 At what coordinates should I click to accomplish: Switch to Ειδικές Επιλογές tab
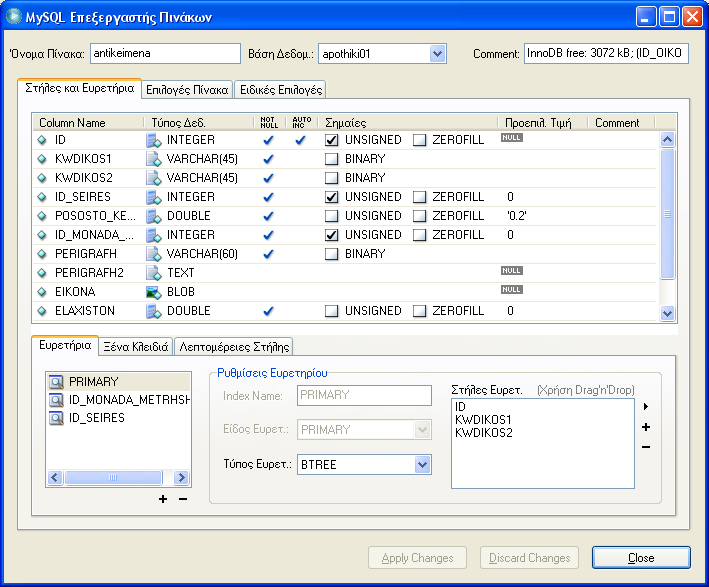pos(280,90)
